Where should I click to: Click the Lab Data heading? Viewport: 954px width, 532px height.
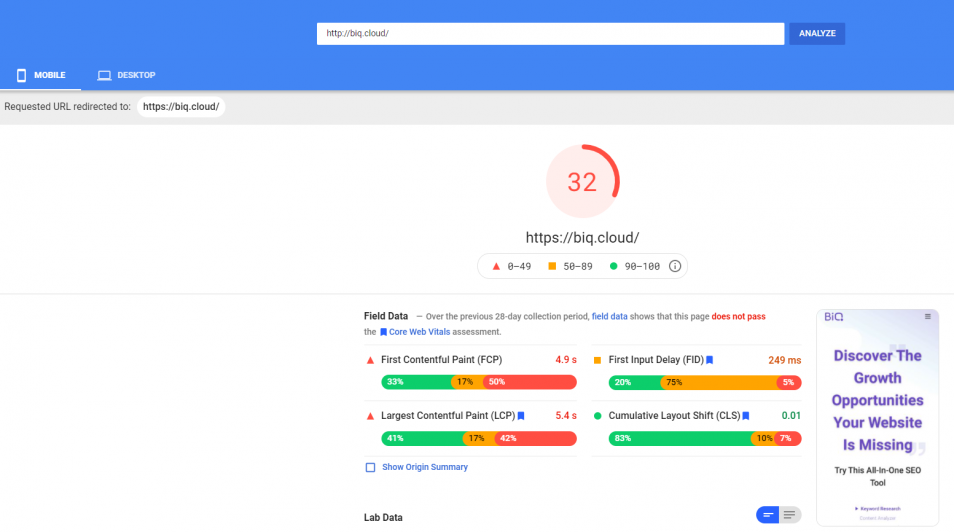[383, 517]
